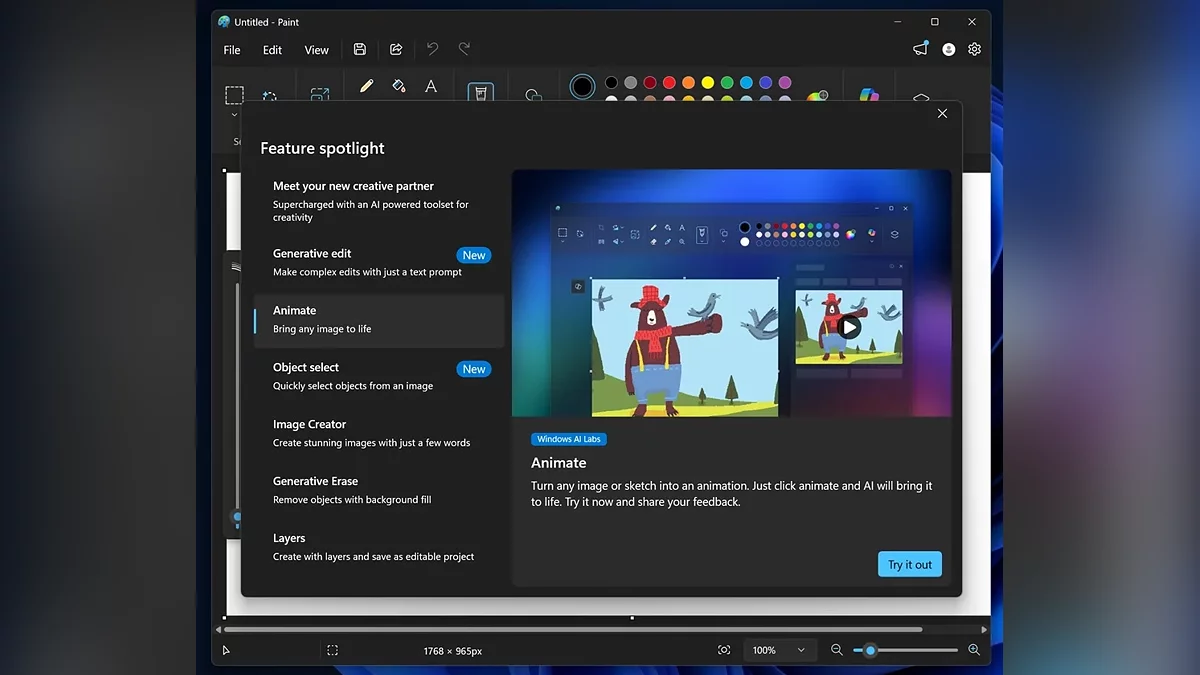Image resolution: width=1200 pixels, height=675 pixels.
Task: Select the Pencil tool
Action: [366, 86]
